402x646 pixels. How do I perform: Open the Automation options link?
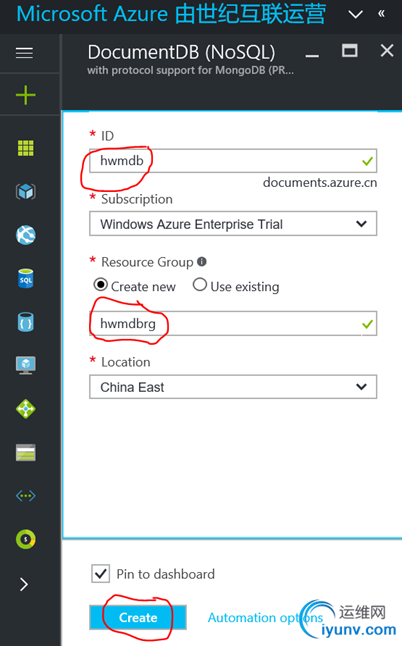coord(265,618)
